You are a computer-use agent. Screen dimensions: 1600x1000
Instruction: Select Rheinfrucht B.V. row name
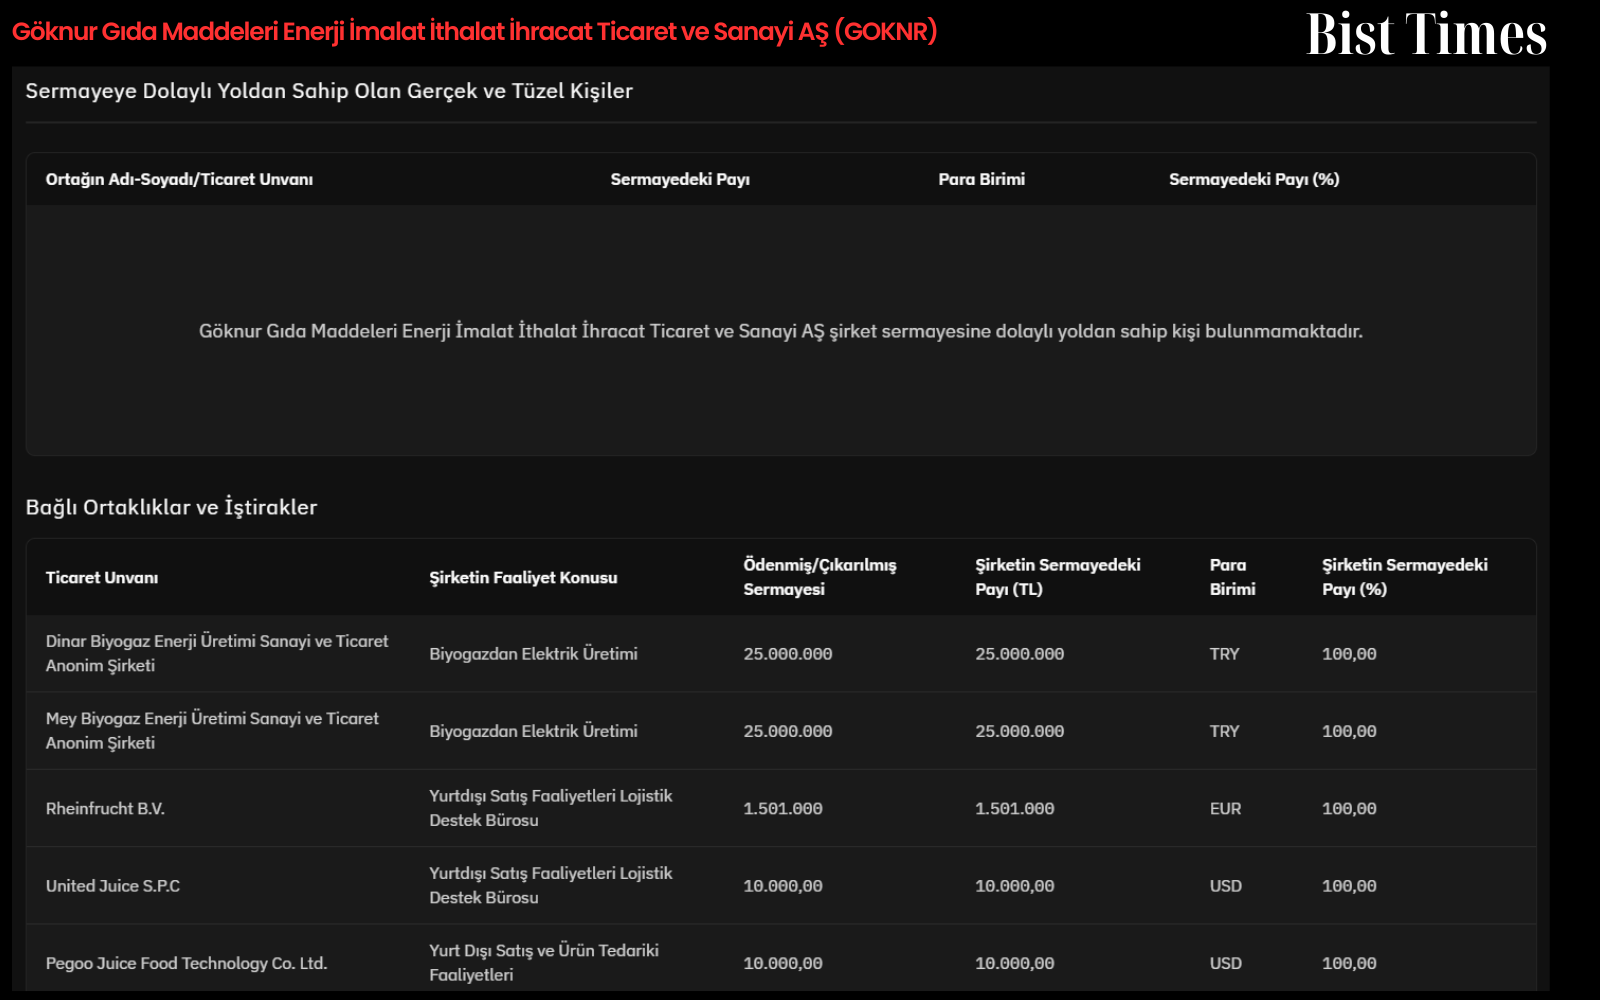105,808
